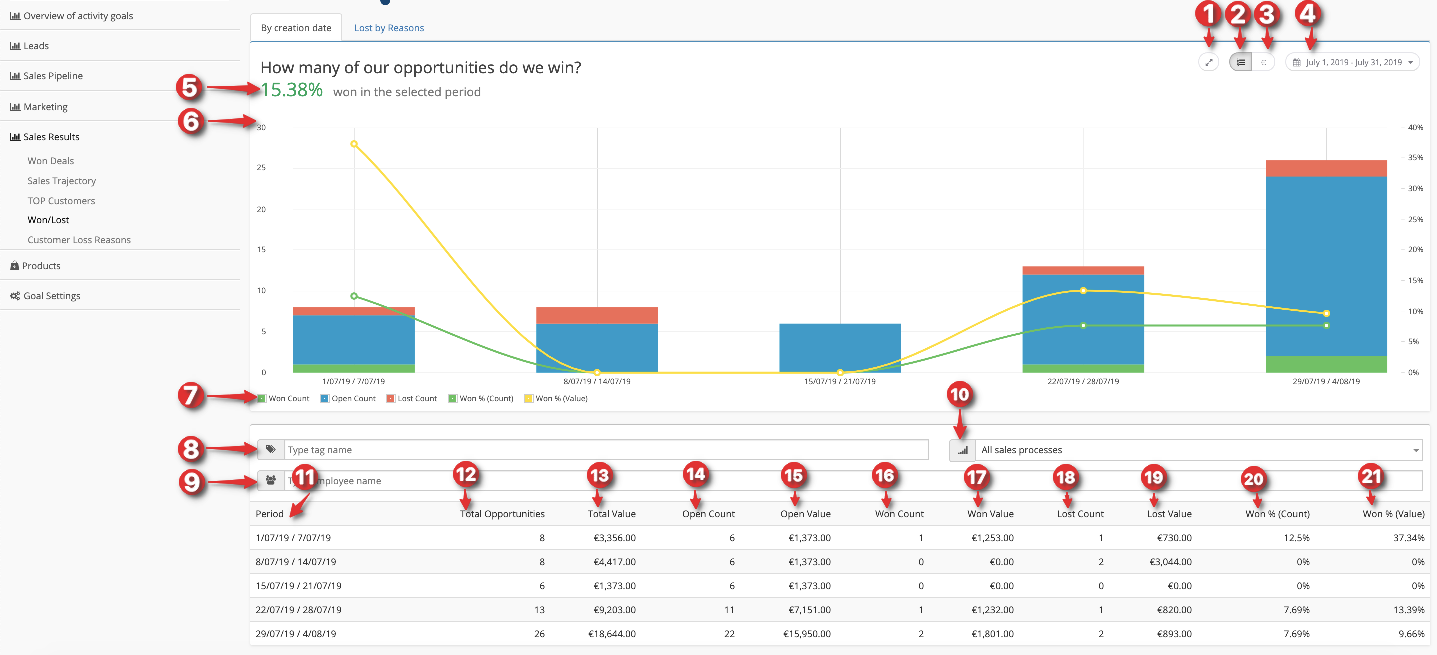Switch to the list view toggle button
Viewport: 1437px width, 655px height.
click(x=1240, y=62)
